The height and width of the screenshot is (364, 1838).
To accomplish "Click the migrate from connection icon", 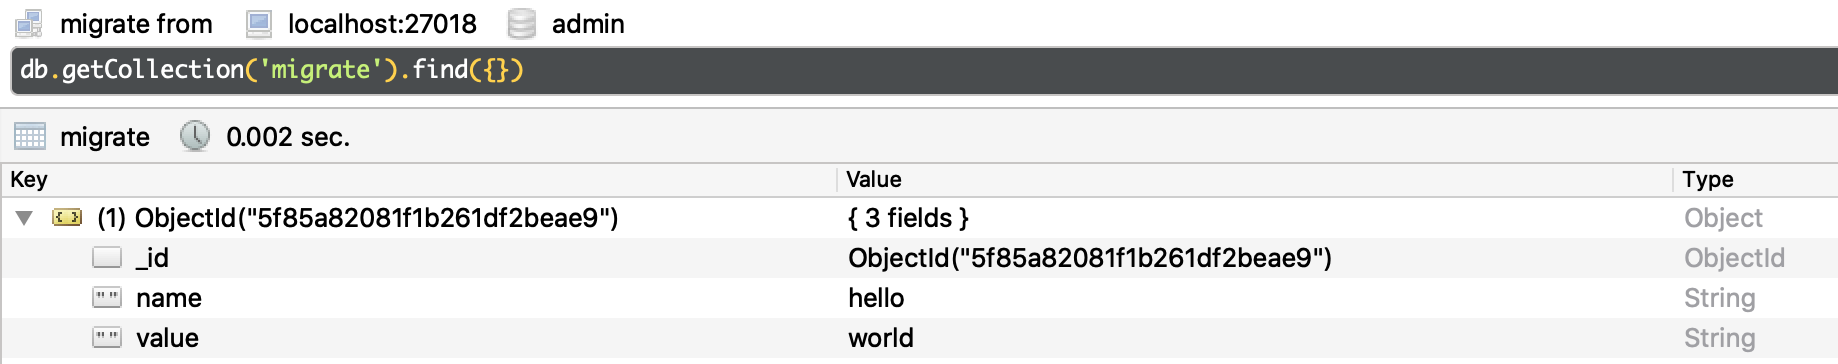I will tap(29, 23).
